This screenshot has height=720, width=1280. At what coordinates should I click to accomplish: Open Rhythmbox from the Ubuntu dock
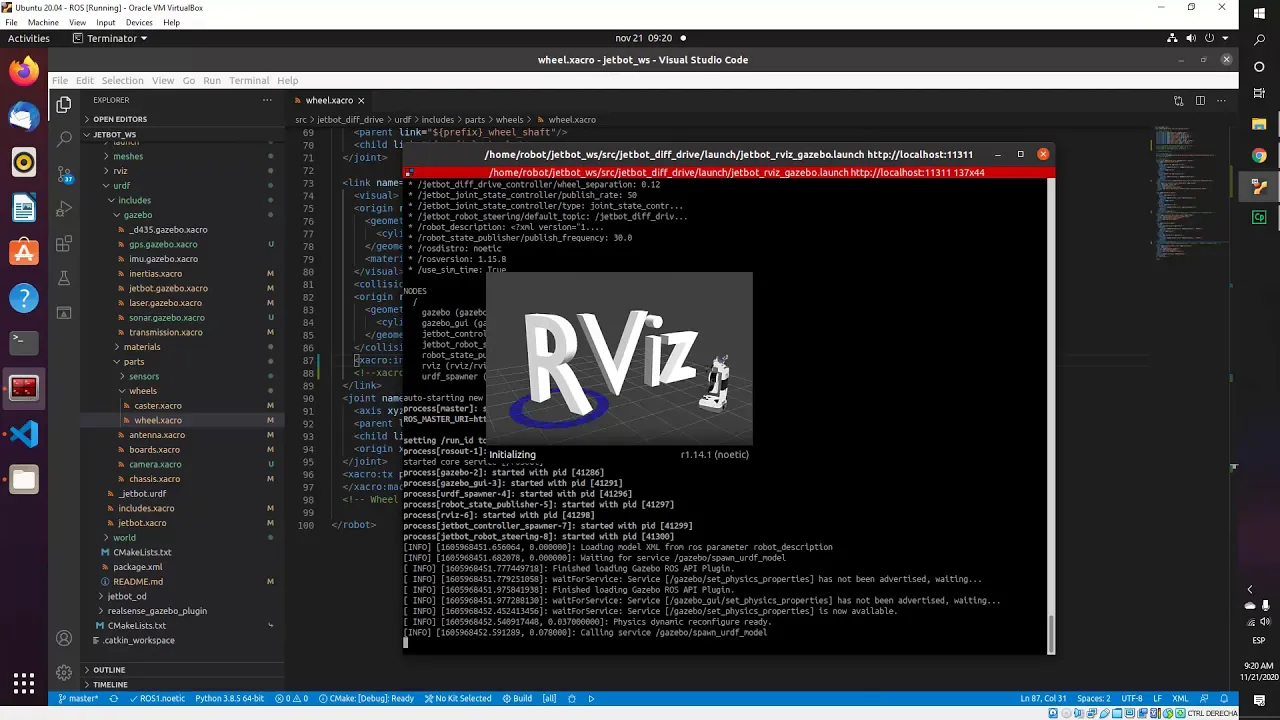[24, 162]
